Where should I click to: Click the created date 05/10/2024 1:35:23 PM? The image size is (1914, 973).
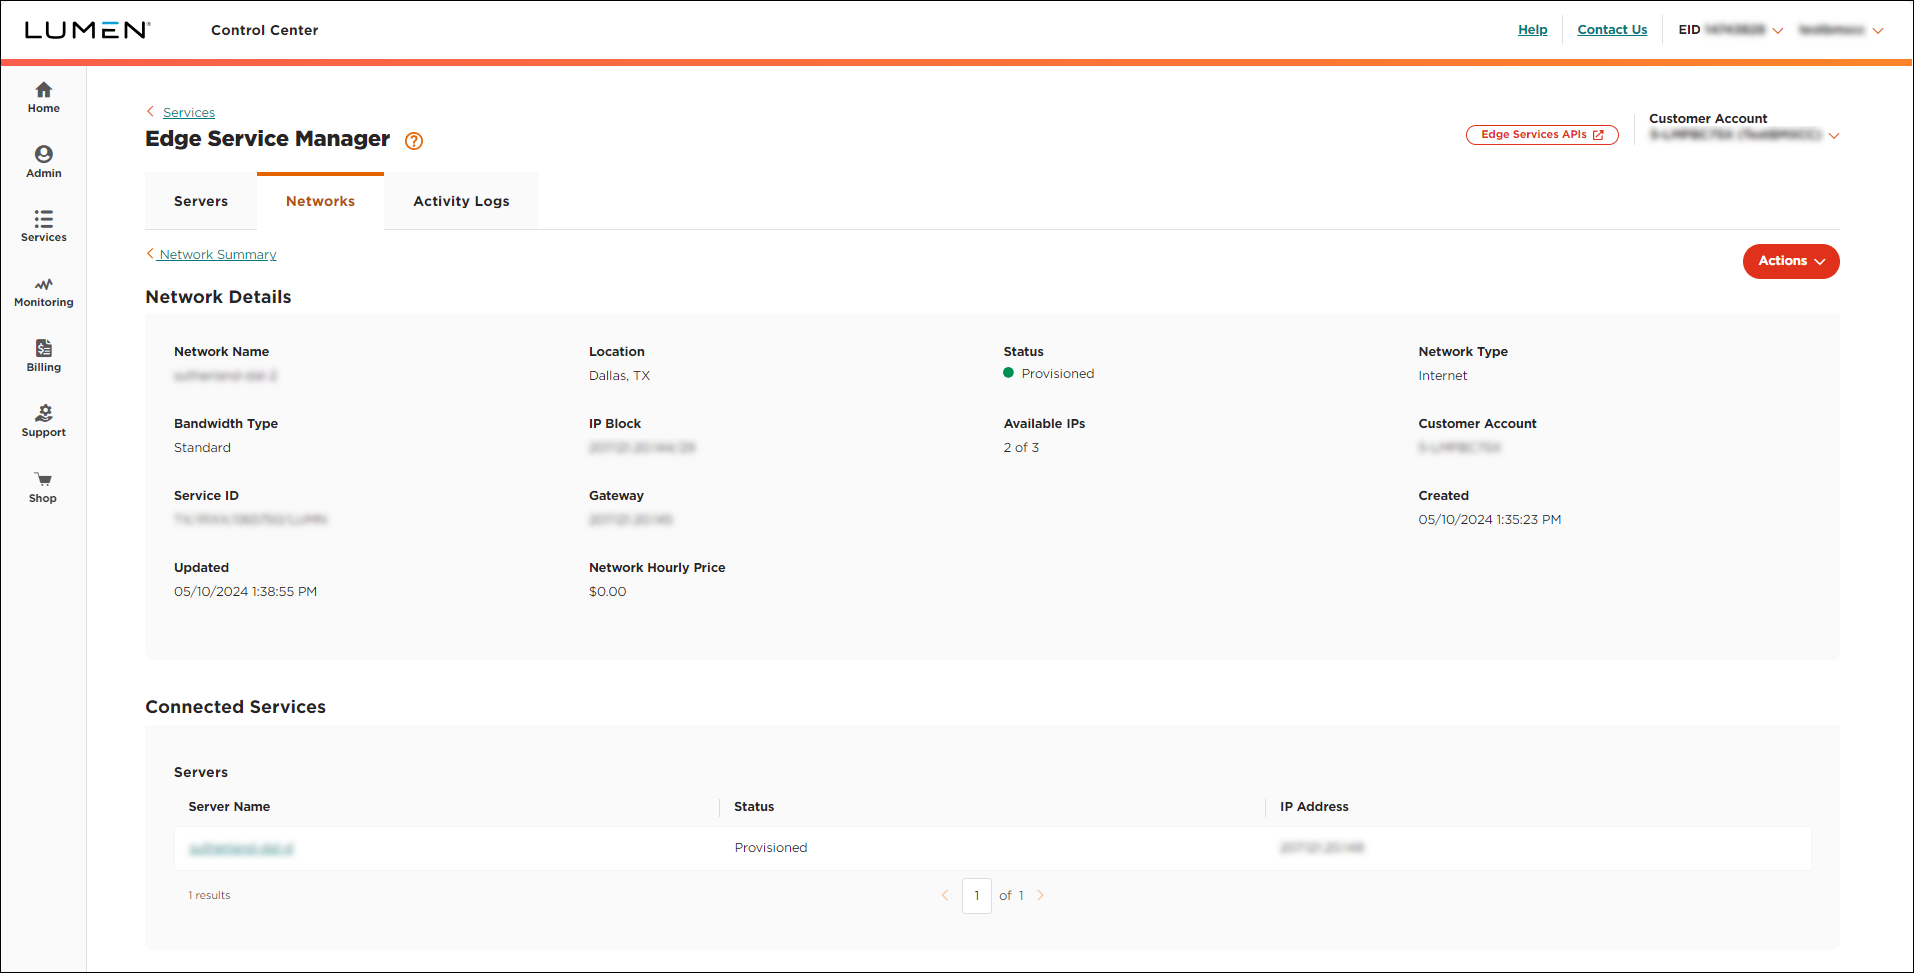(1490, 520)
